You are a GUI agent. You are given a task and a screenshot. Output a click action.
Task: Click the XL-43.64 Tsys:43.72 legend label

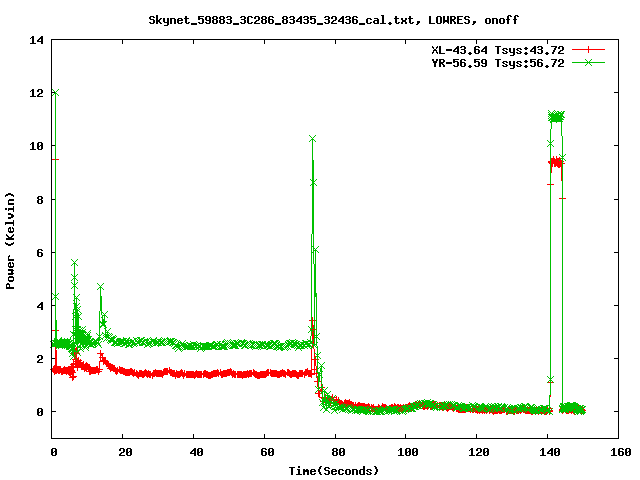pos(498,50)
